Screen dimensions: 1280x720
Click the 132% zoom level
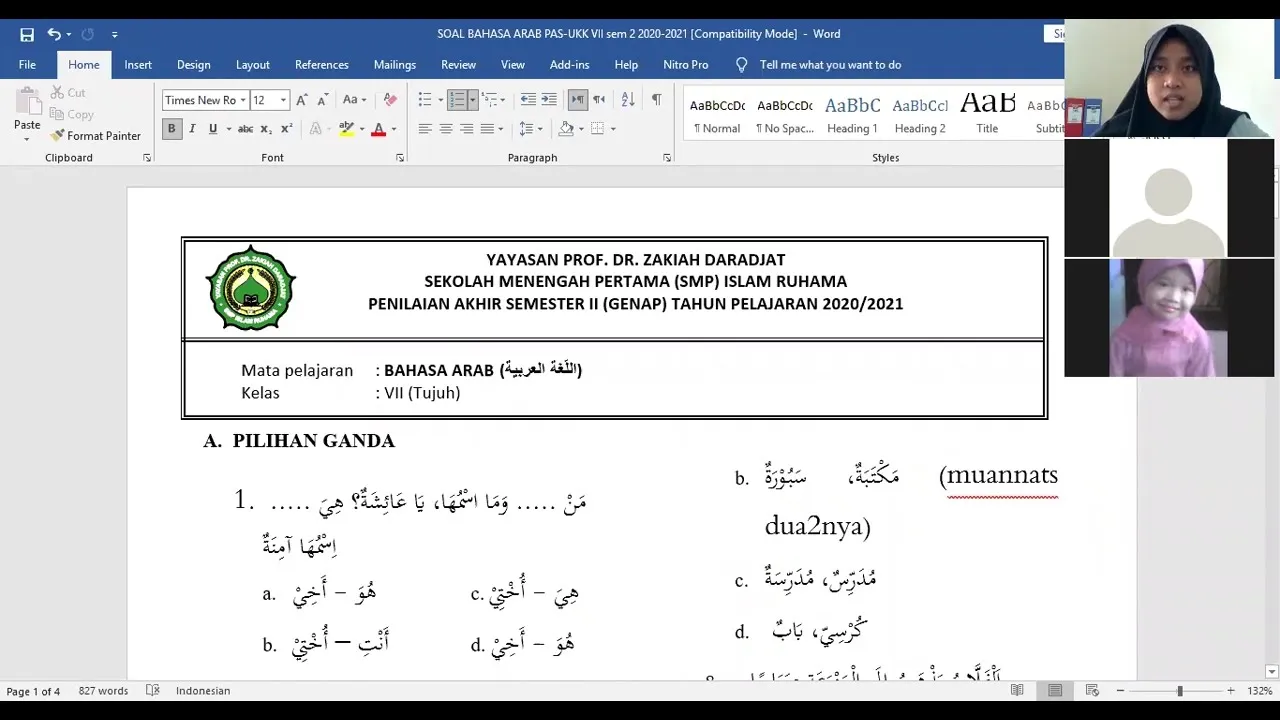click(1260, 691)
